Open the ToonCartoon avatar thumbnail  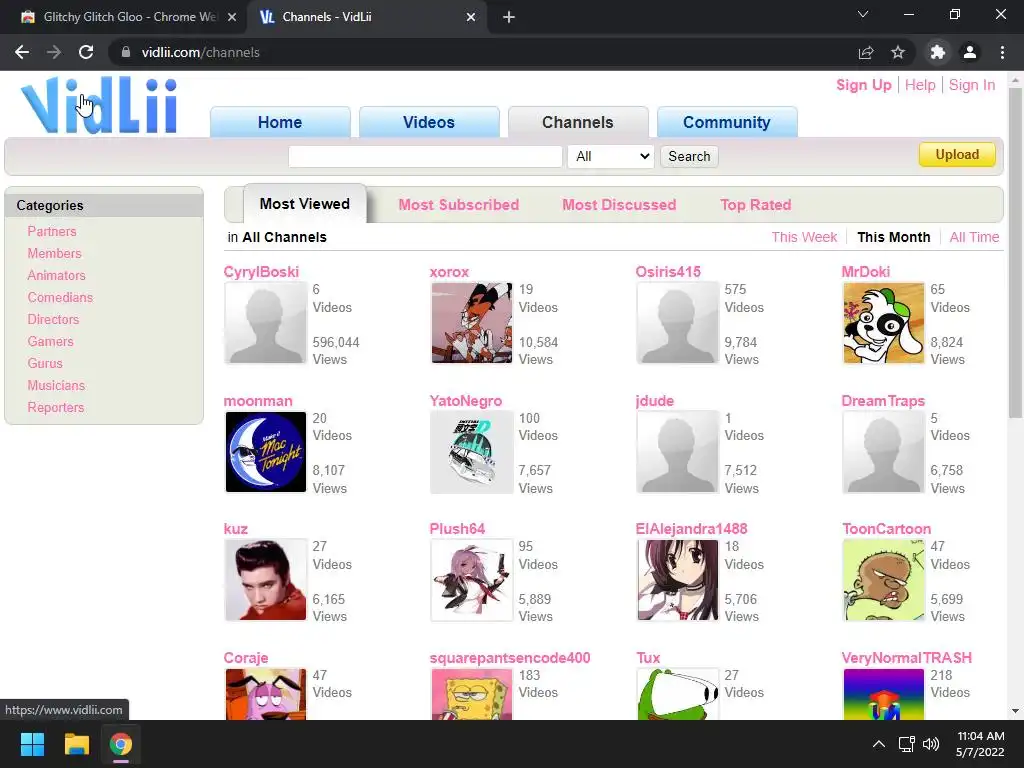point(884,580)
